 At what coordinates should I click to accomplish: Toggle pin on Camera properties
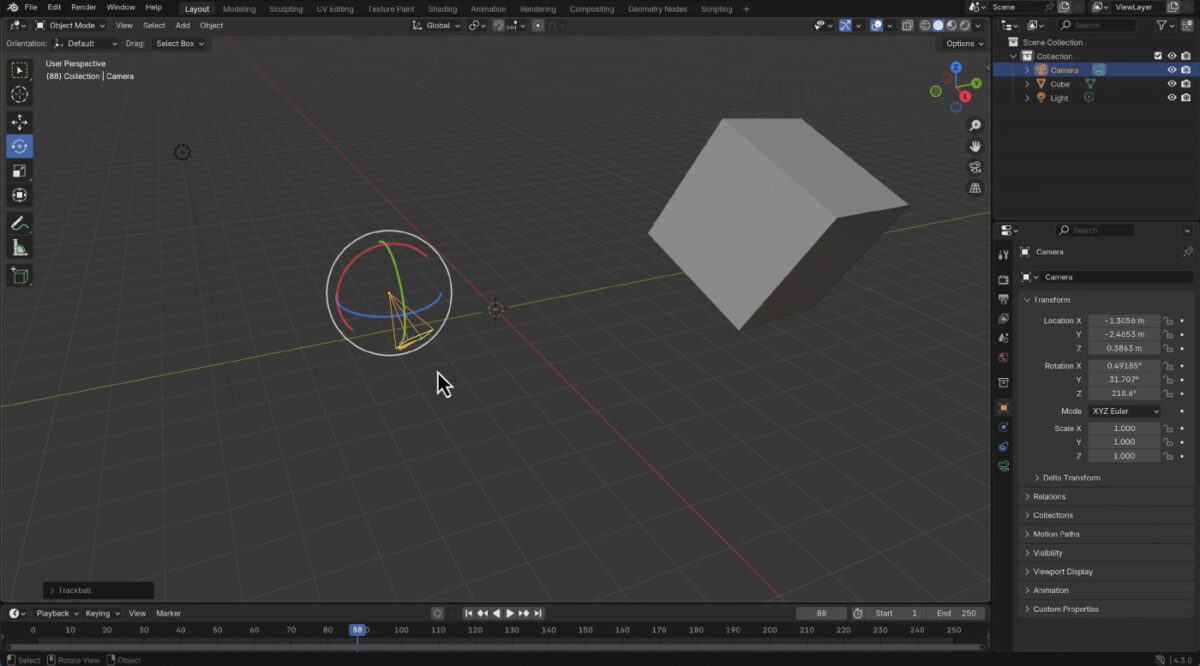tap(1187, 252)
